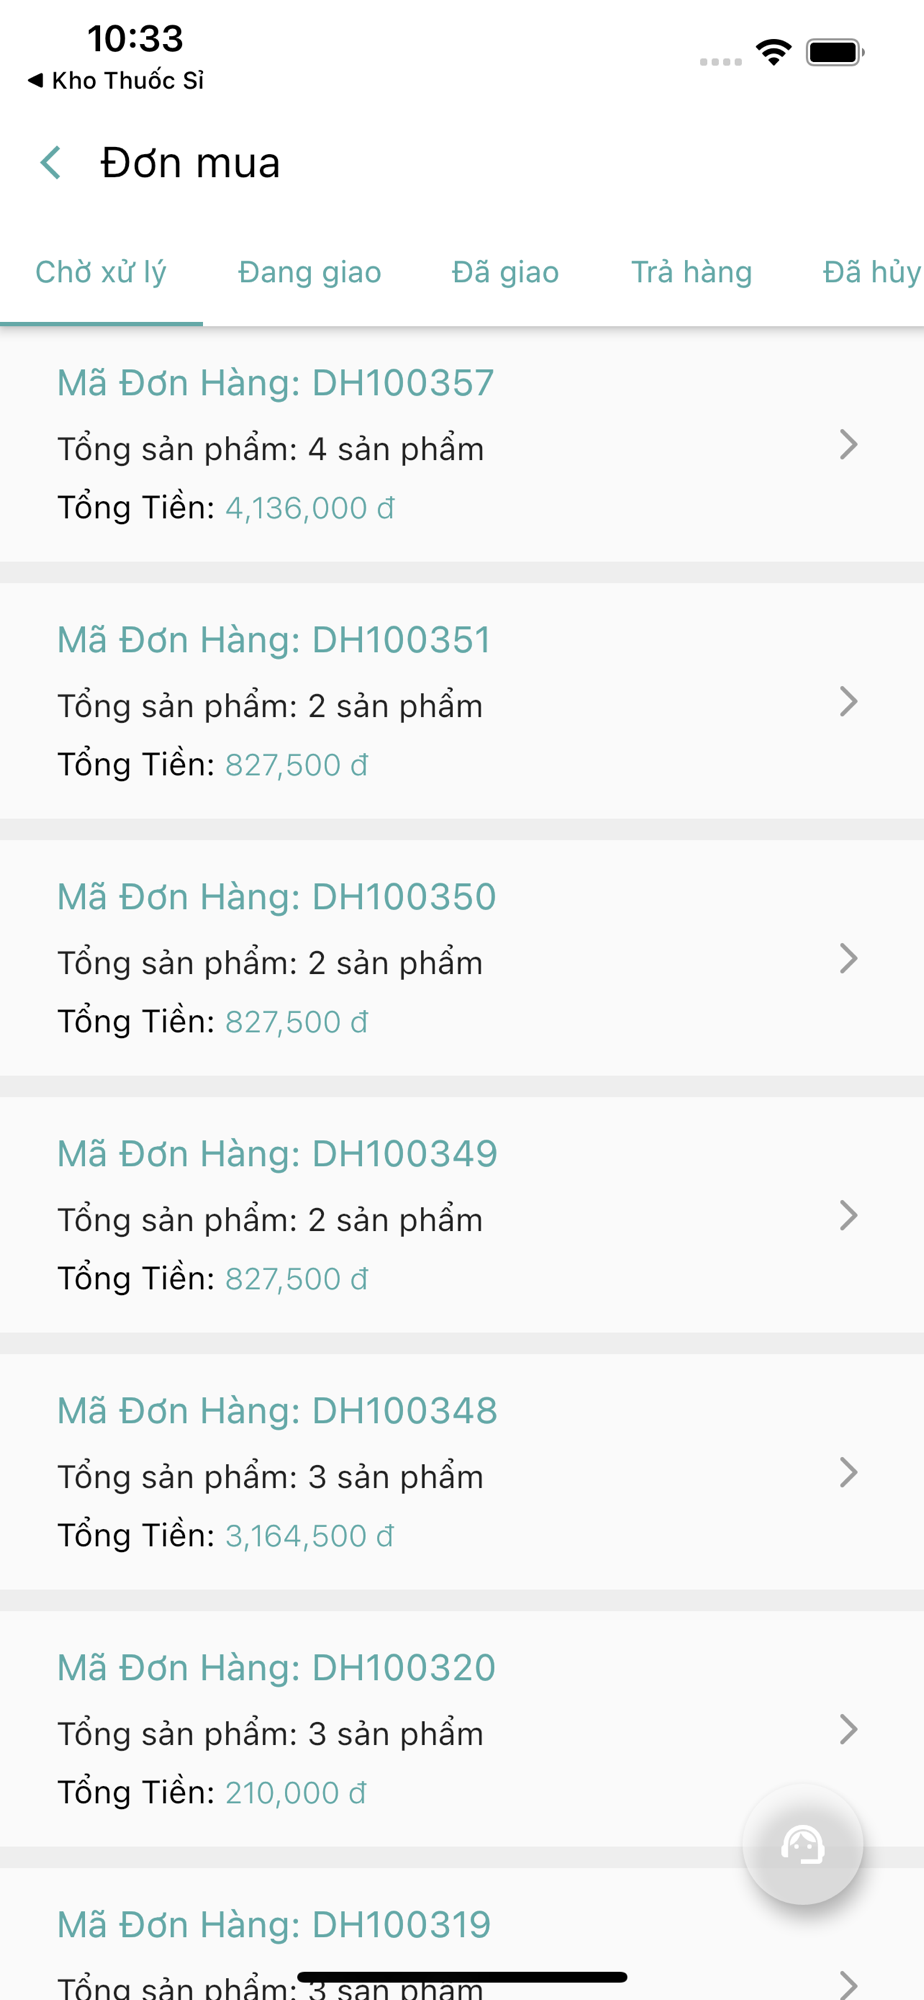The width and height of the screenshot is (924, 2000).
Task: Go to the Đã hủy tab
Action: pyautogui.click(x=871, y=272)
